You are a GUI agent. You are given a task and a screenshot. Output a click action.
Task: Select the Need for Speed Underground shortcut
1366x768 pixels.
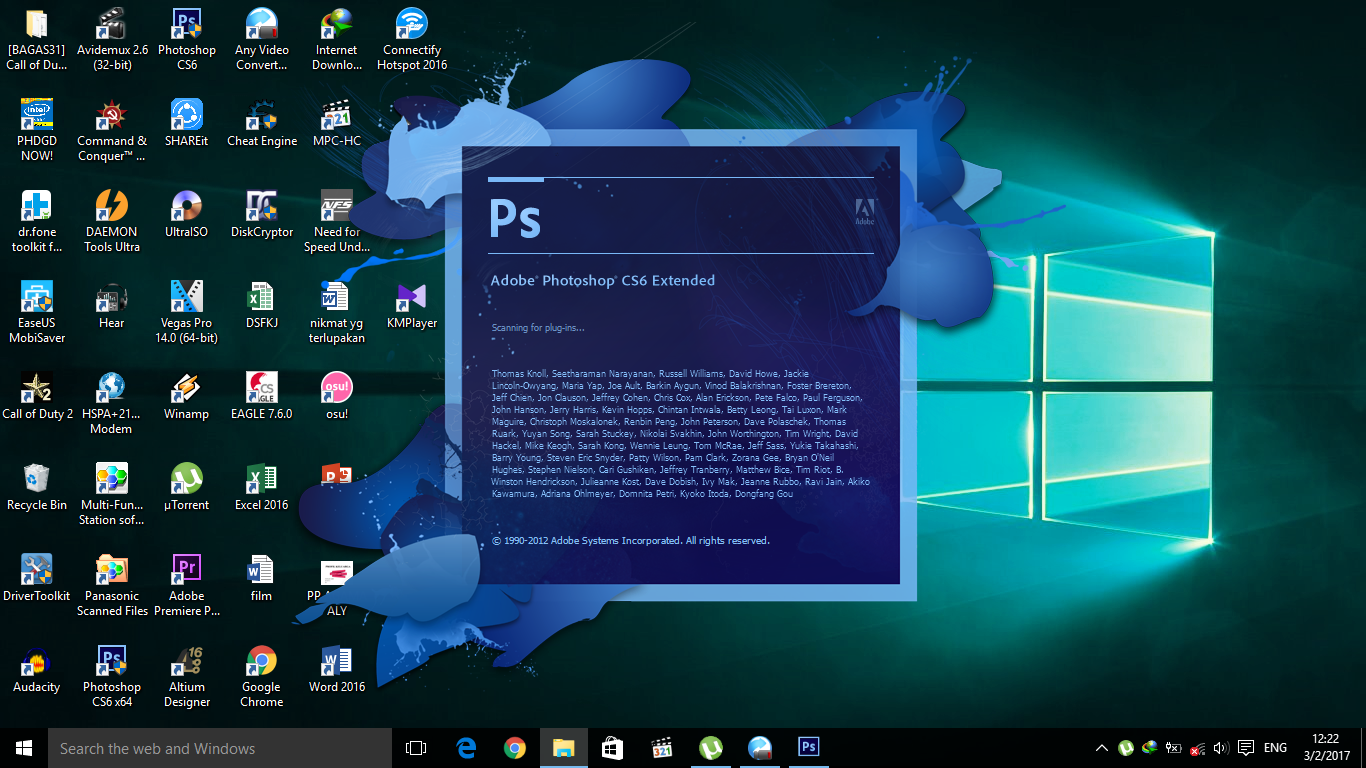pyautogui.click(x=337, y=222)
